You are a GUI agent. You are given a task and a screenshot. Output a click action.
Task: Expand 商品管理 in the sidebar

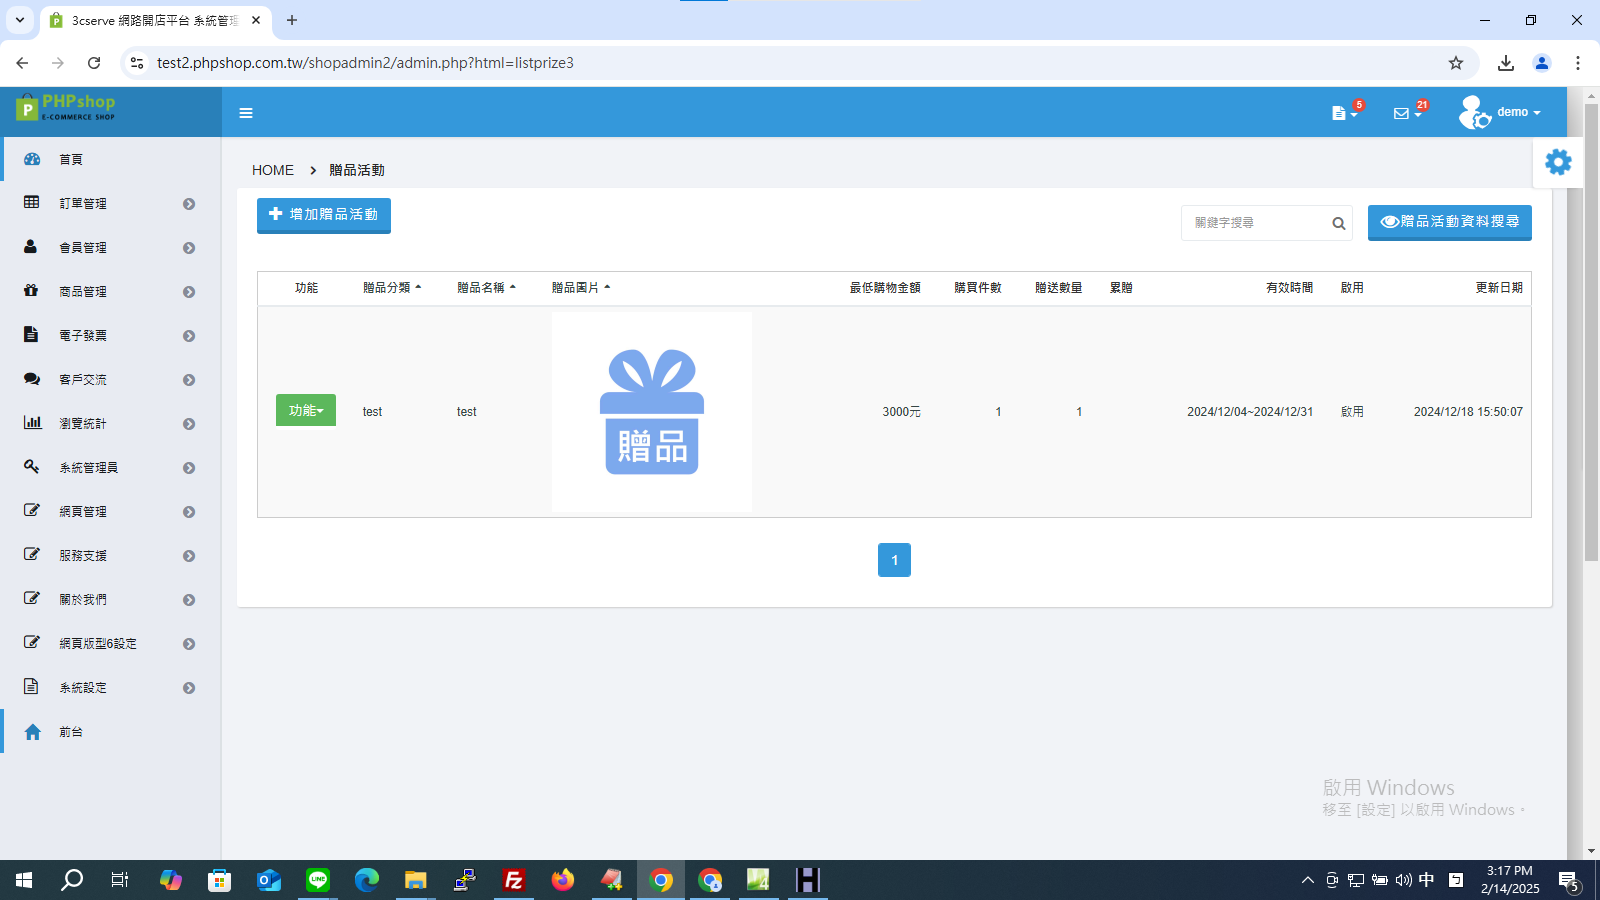[110, 291]
